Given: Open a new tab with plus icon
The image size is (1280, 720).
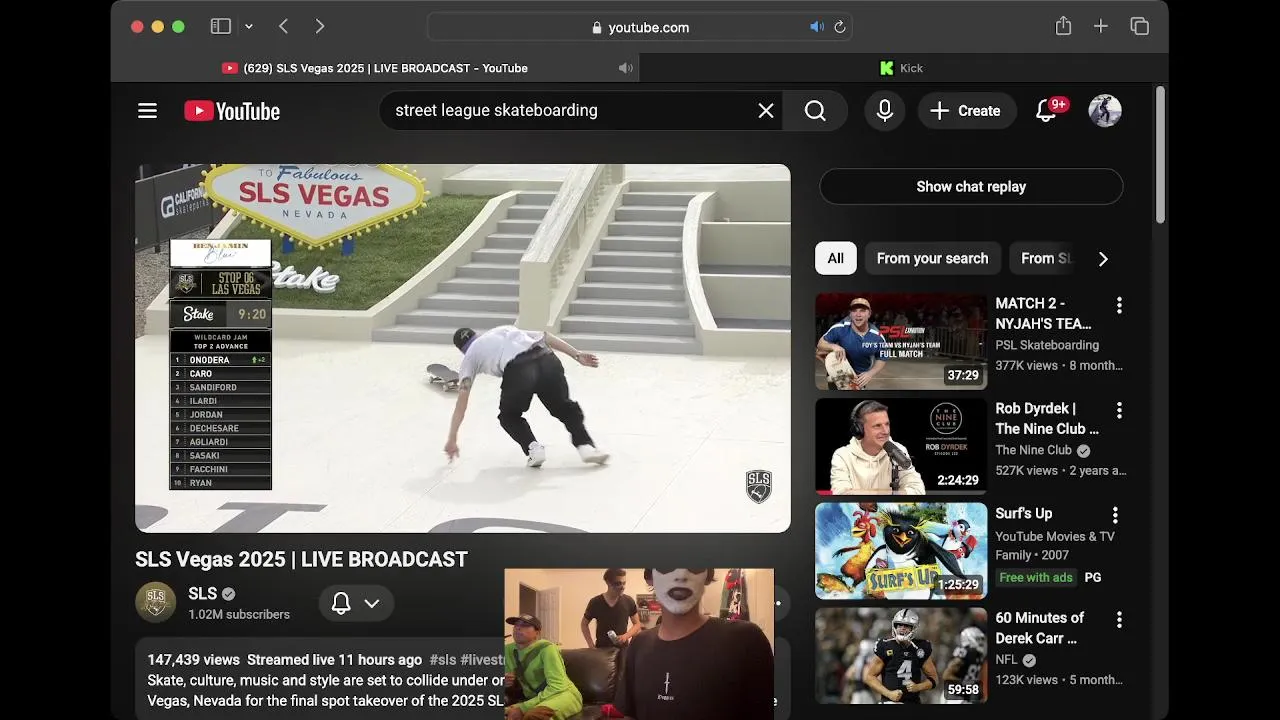Looking at the screenshot, I should point(1101,27).
